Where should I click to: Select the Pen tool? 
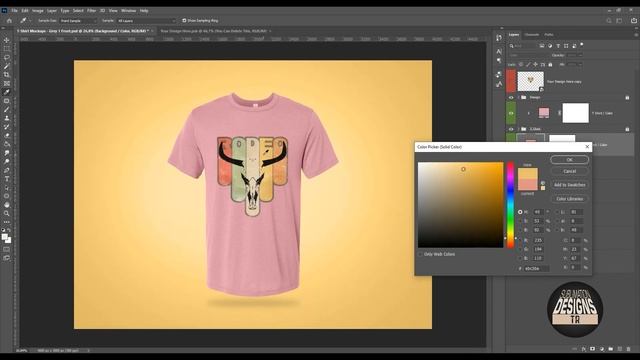point(7,170)
